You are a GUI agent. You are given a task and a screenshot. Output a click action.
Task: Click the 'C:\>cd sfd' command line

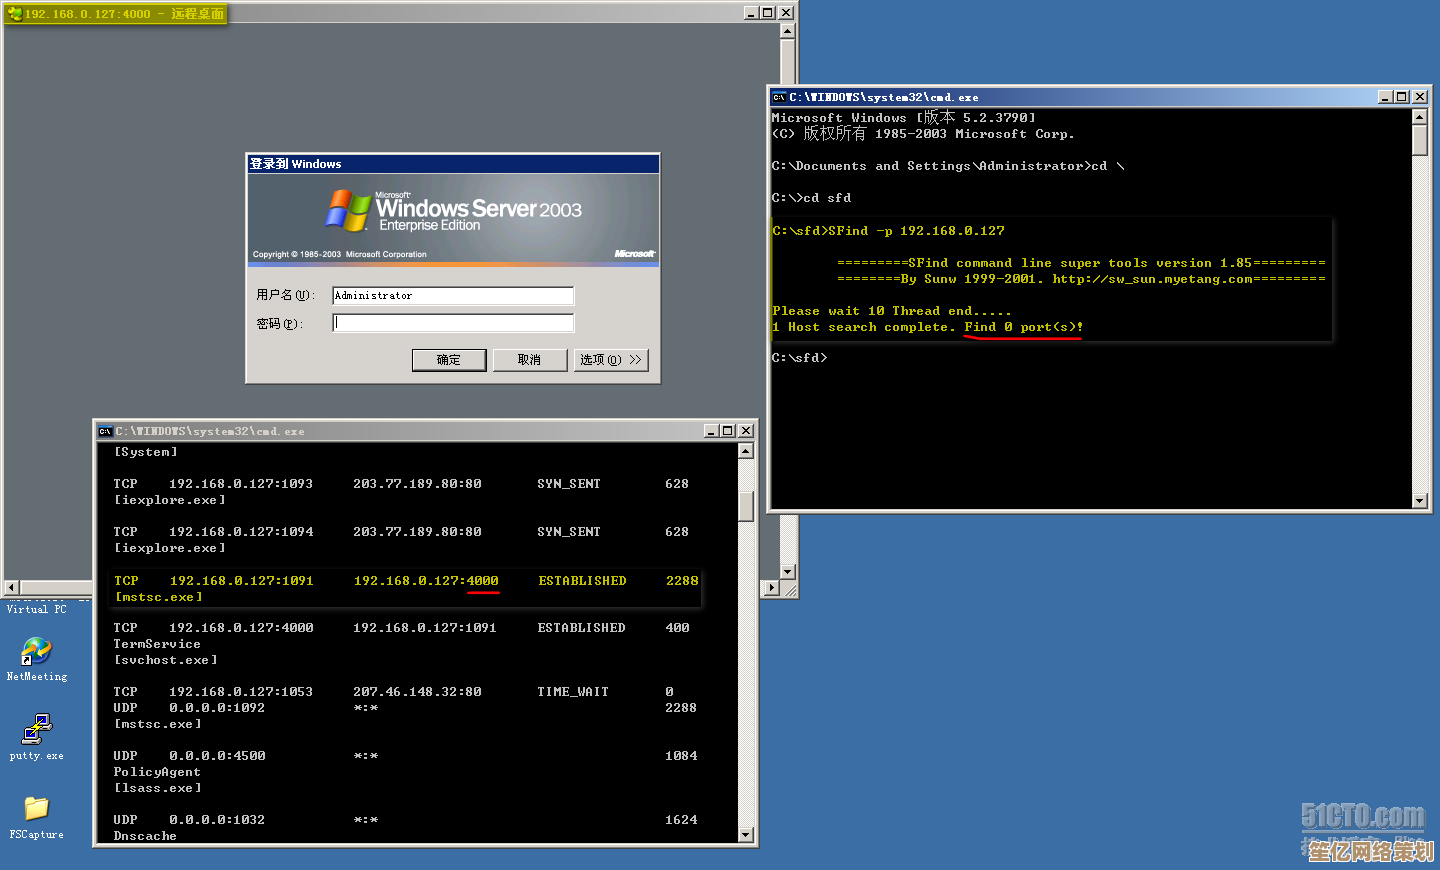pos(811,198)
